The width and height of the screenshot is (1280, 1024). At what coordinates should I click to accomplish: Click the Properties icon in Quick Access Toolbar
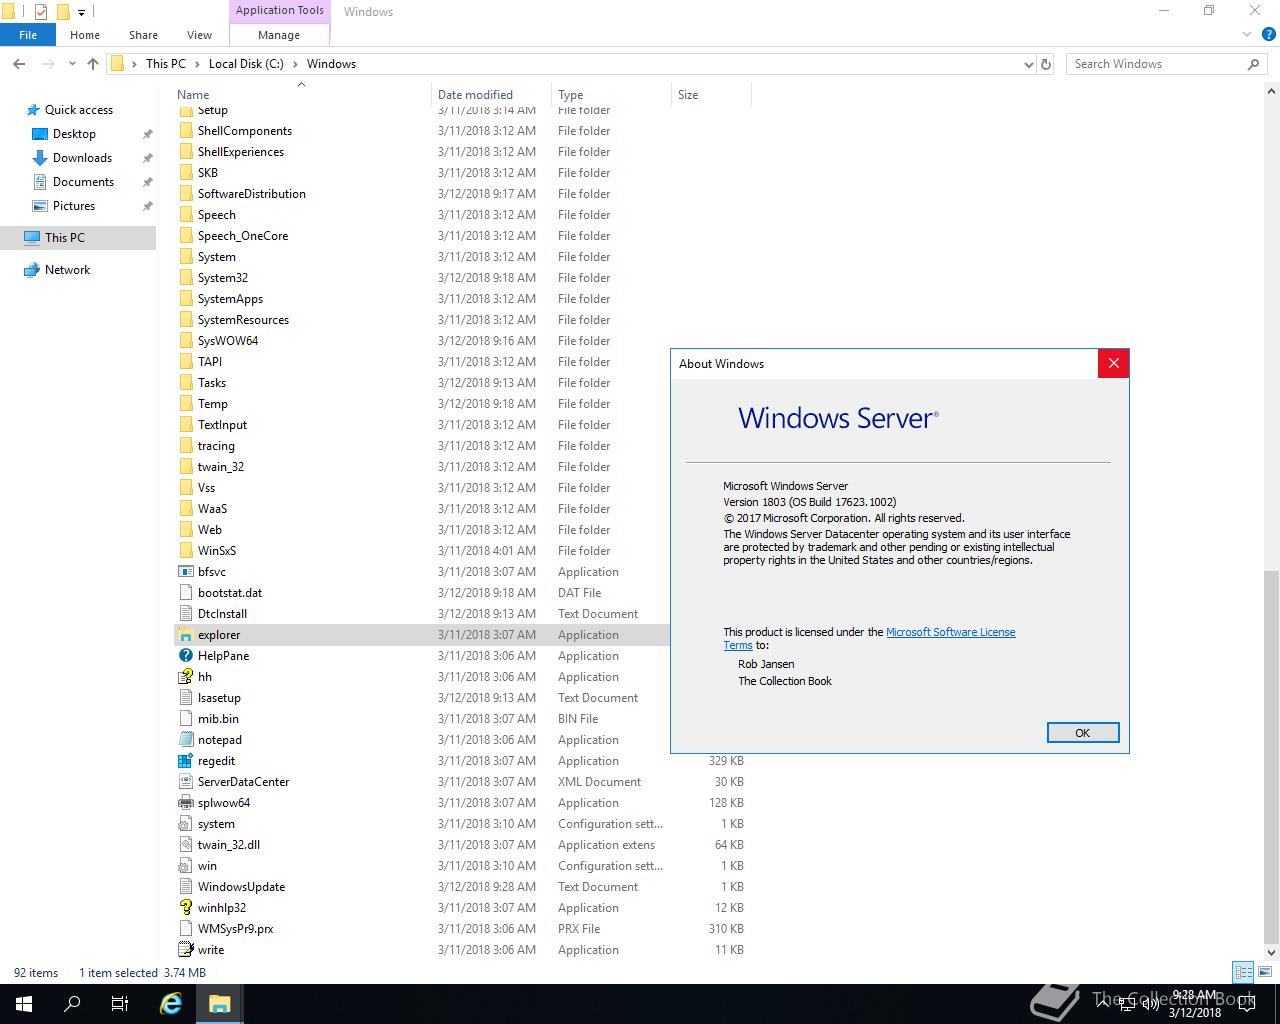40,12
